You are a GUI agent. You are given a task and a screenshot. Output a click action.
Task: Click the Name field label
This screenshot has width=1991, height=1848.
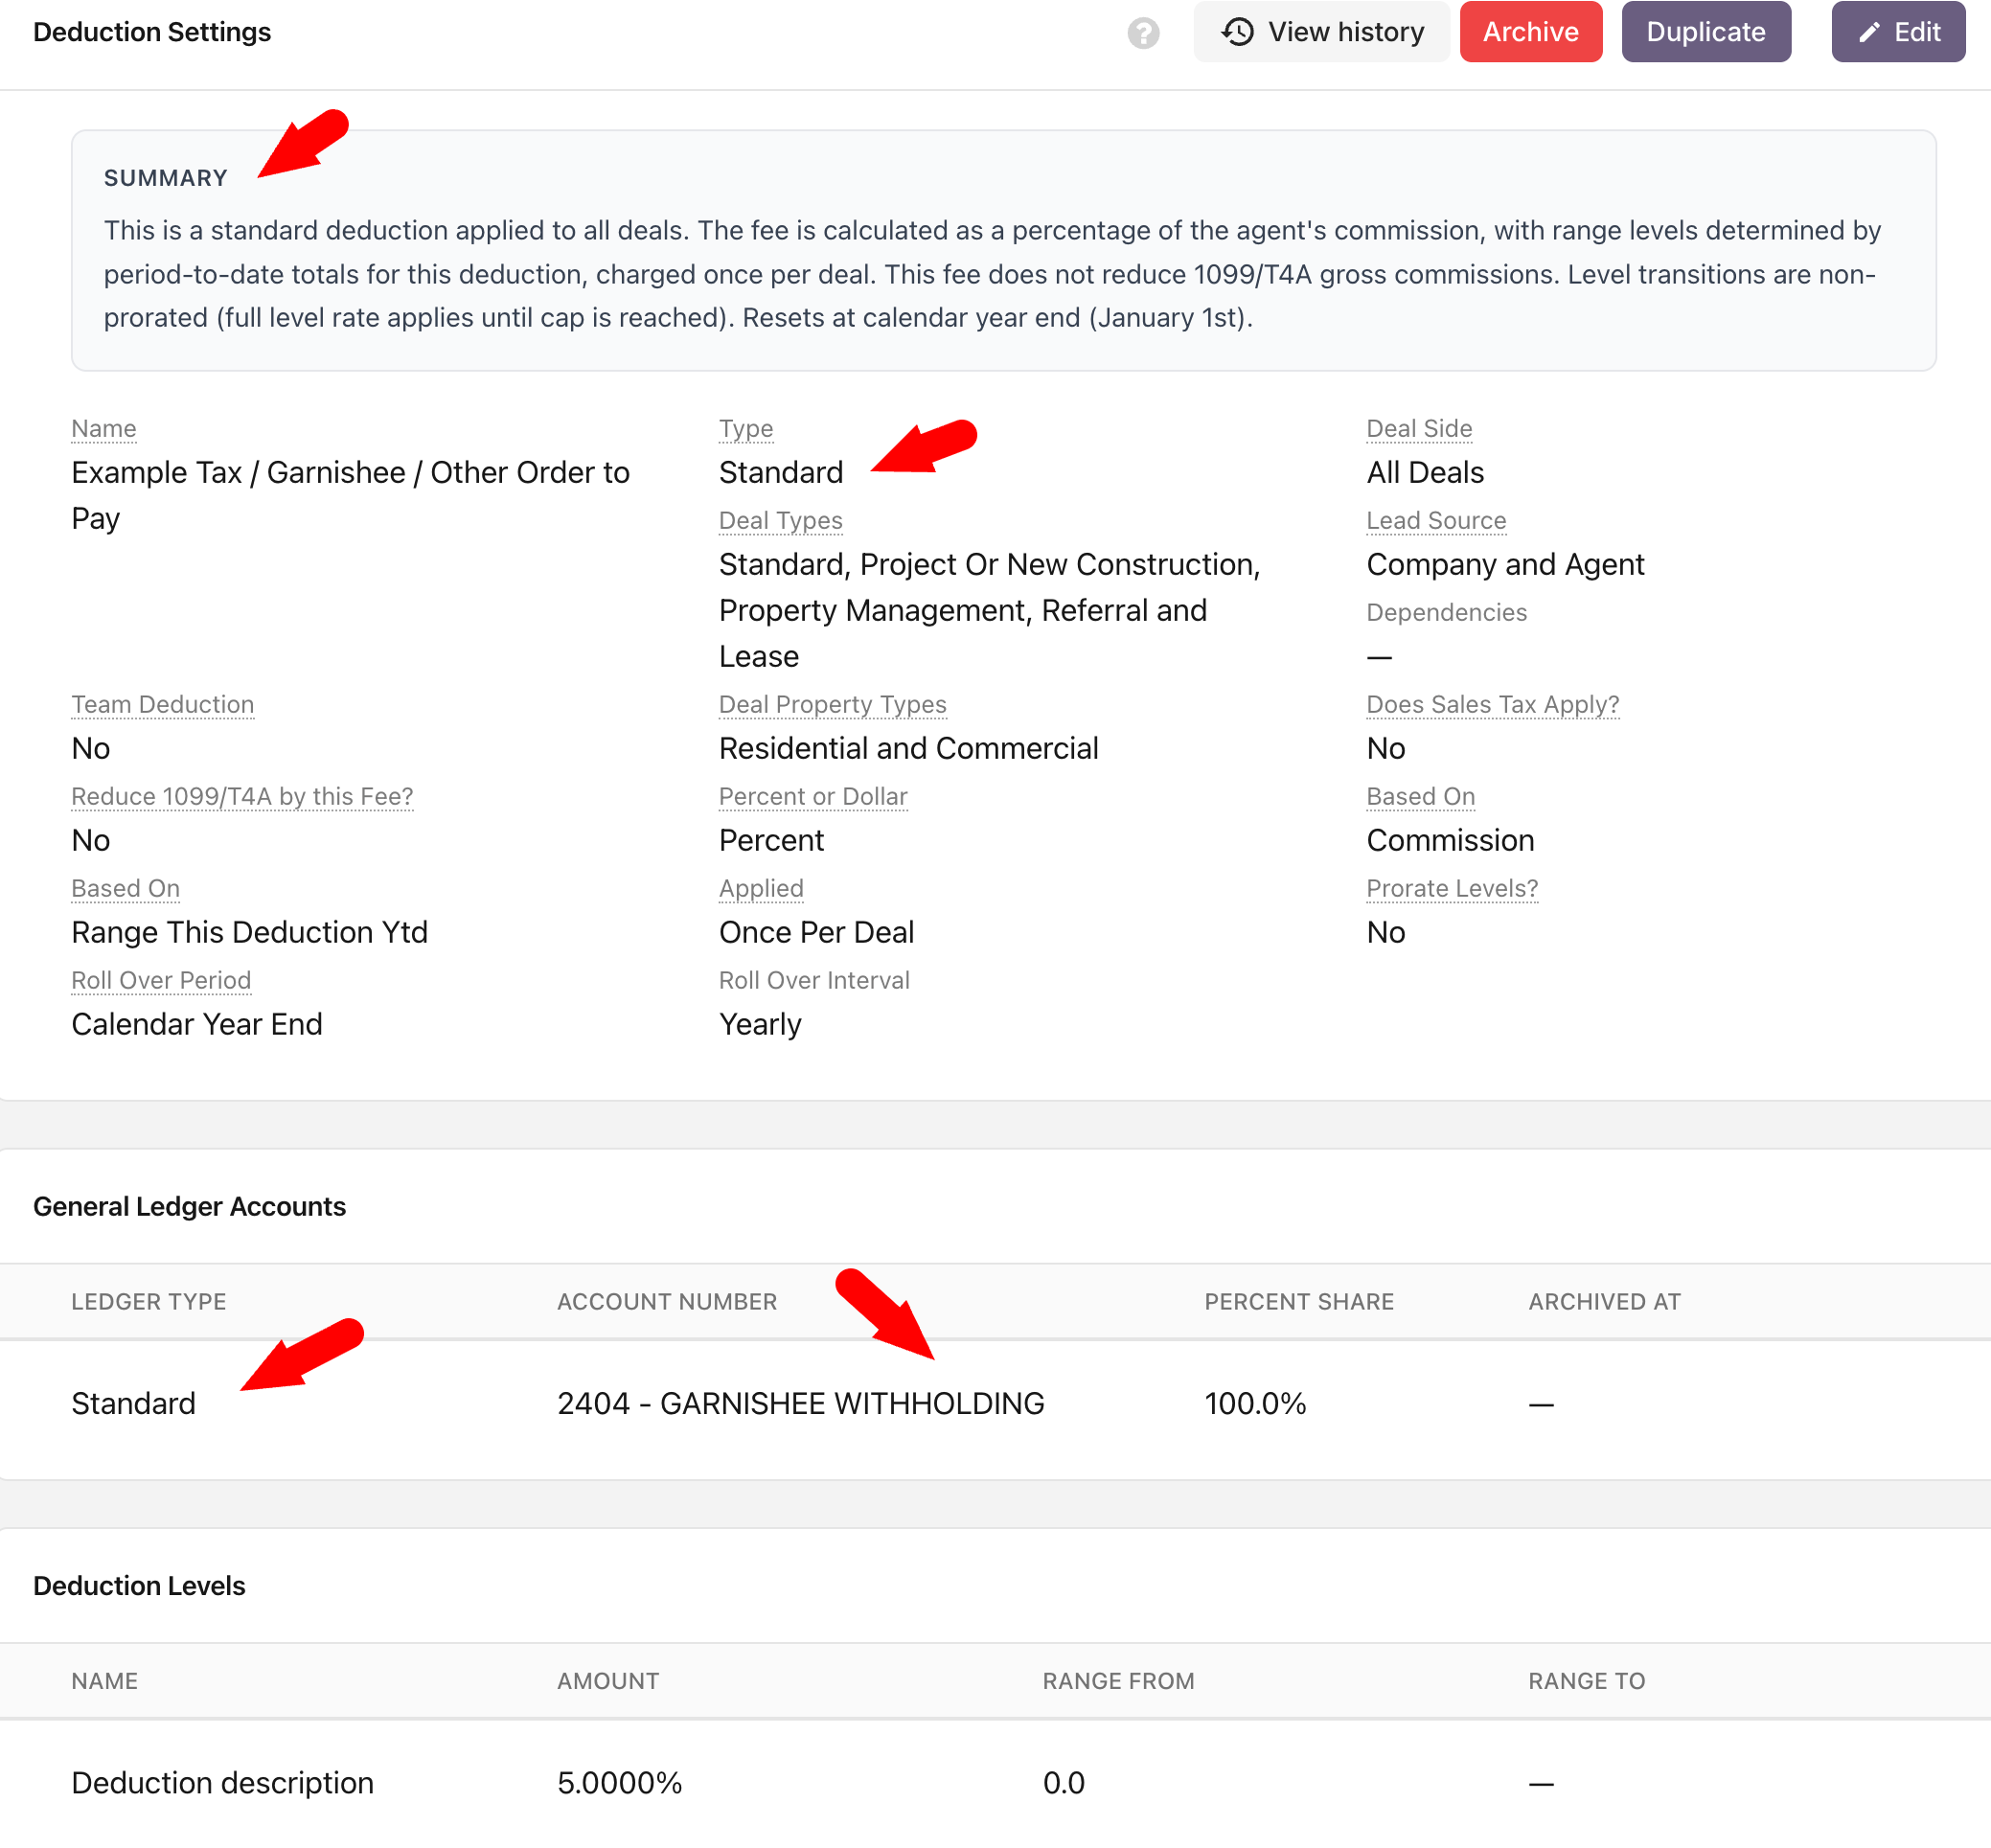click(104, 428)
